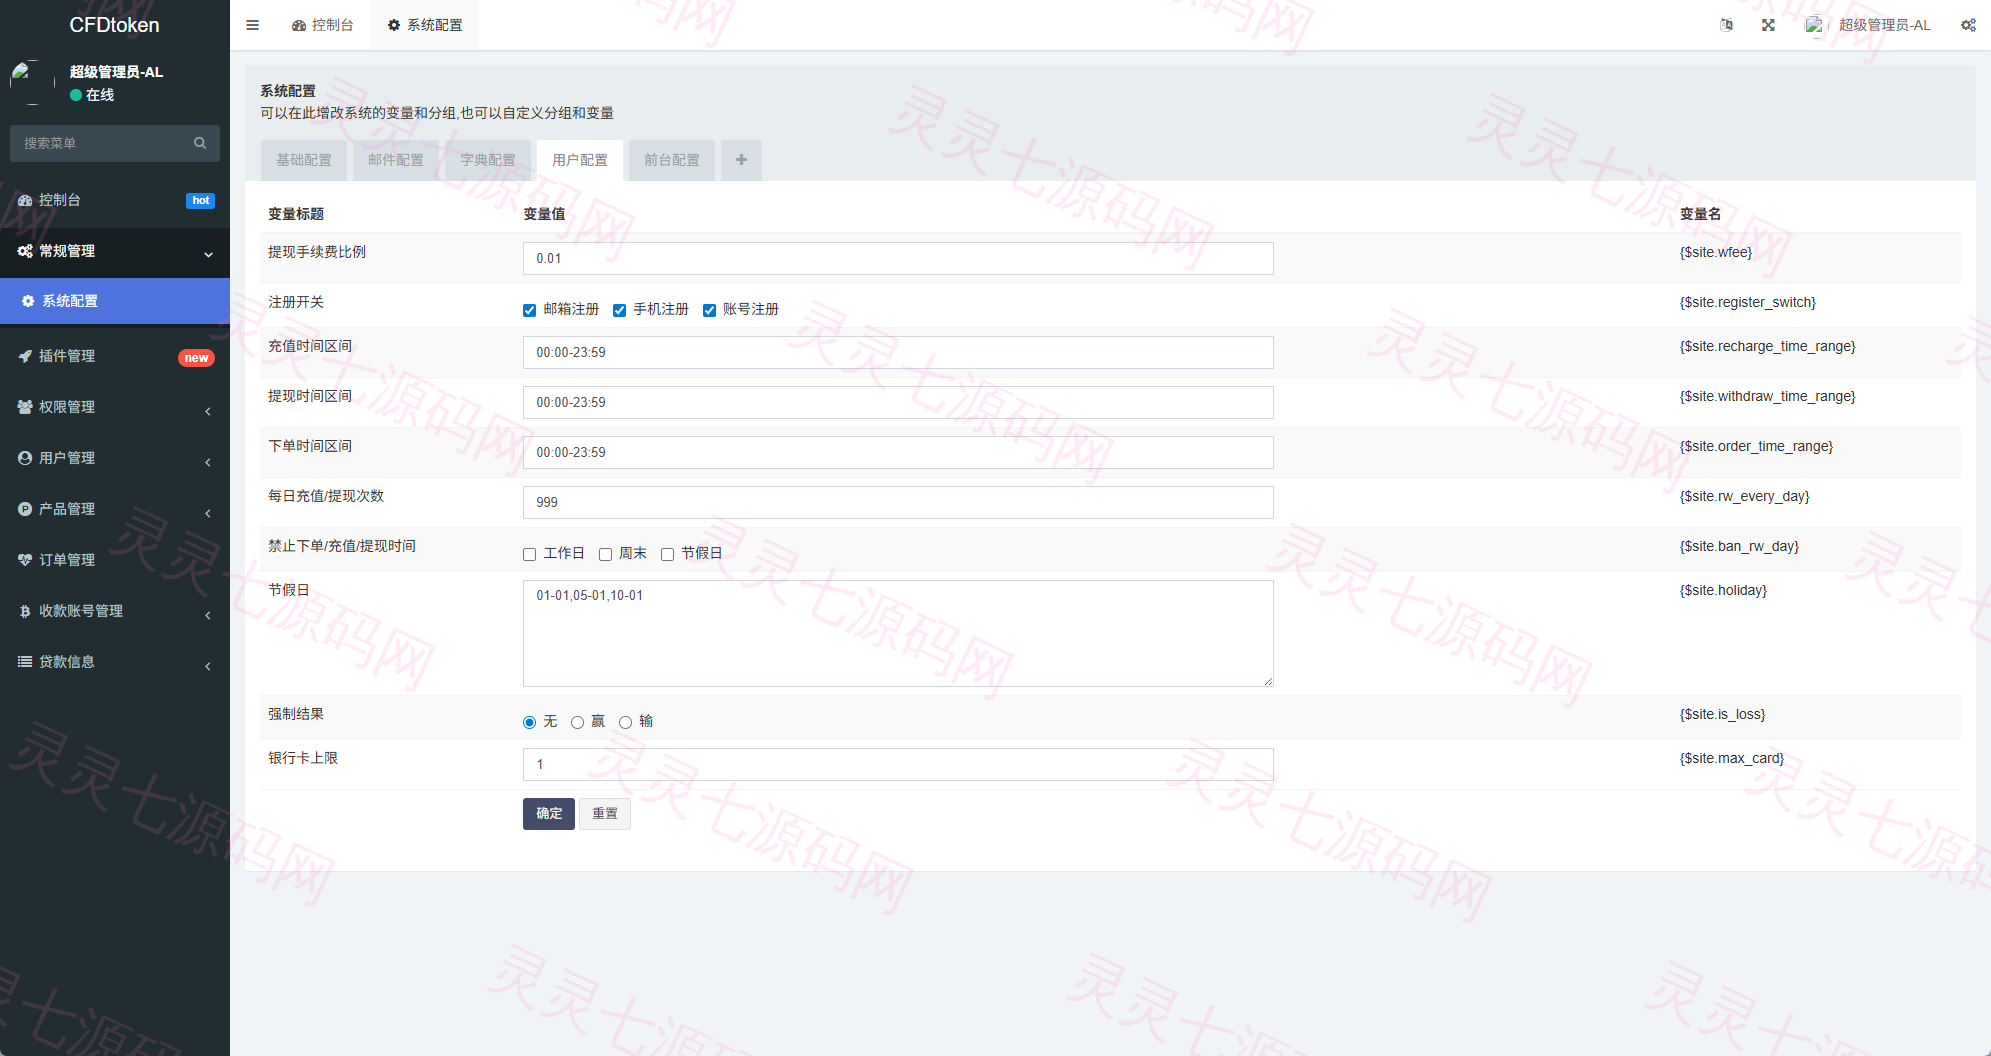Click the 重置 reset button
The image size is (1991, 1056).
(605, 814)
